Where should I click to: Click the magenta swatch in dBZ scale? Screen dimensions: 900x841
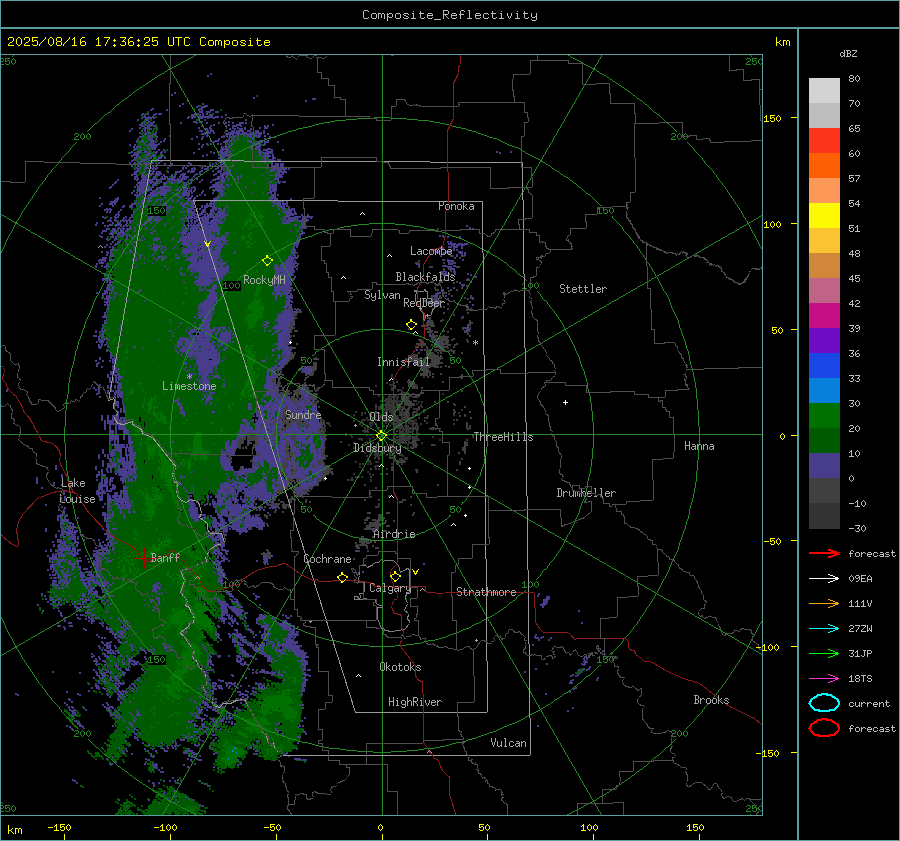pyautogui.click(x=824, y=315)
